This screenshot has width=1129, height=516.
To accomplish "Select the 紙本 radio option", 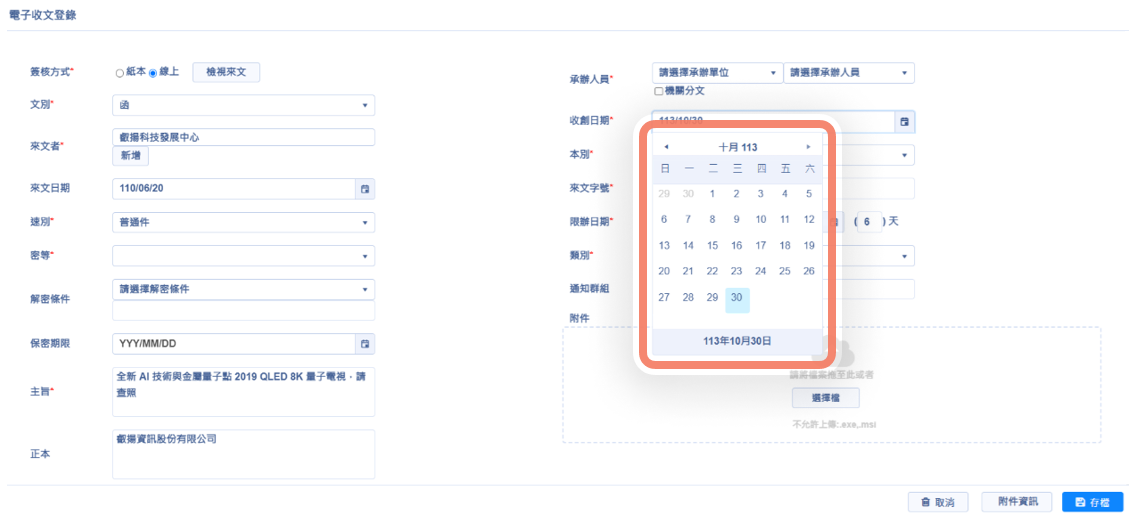I will 120,73.
